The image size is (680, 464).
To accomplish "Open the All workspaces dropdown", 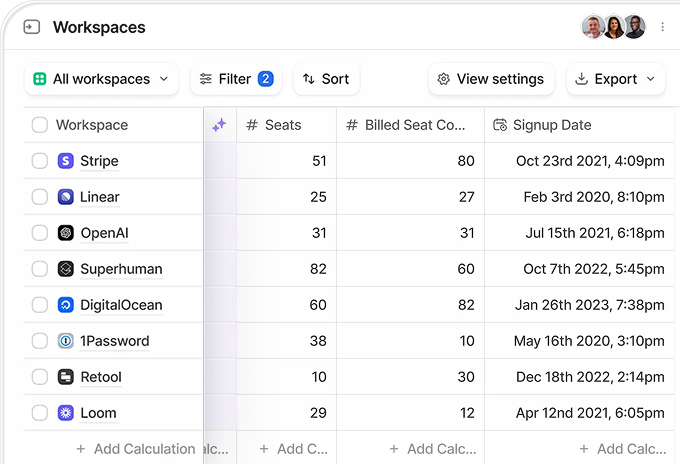I will click(101, 79).
